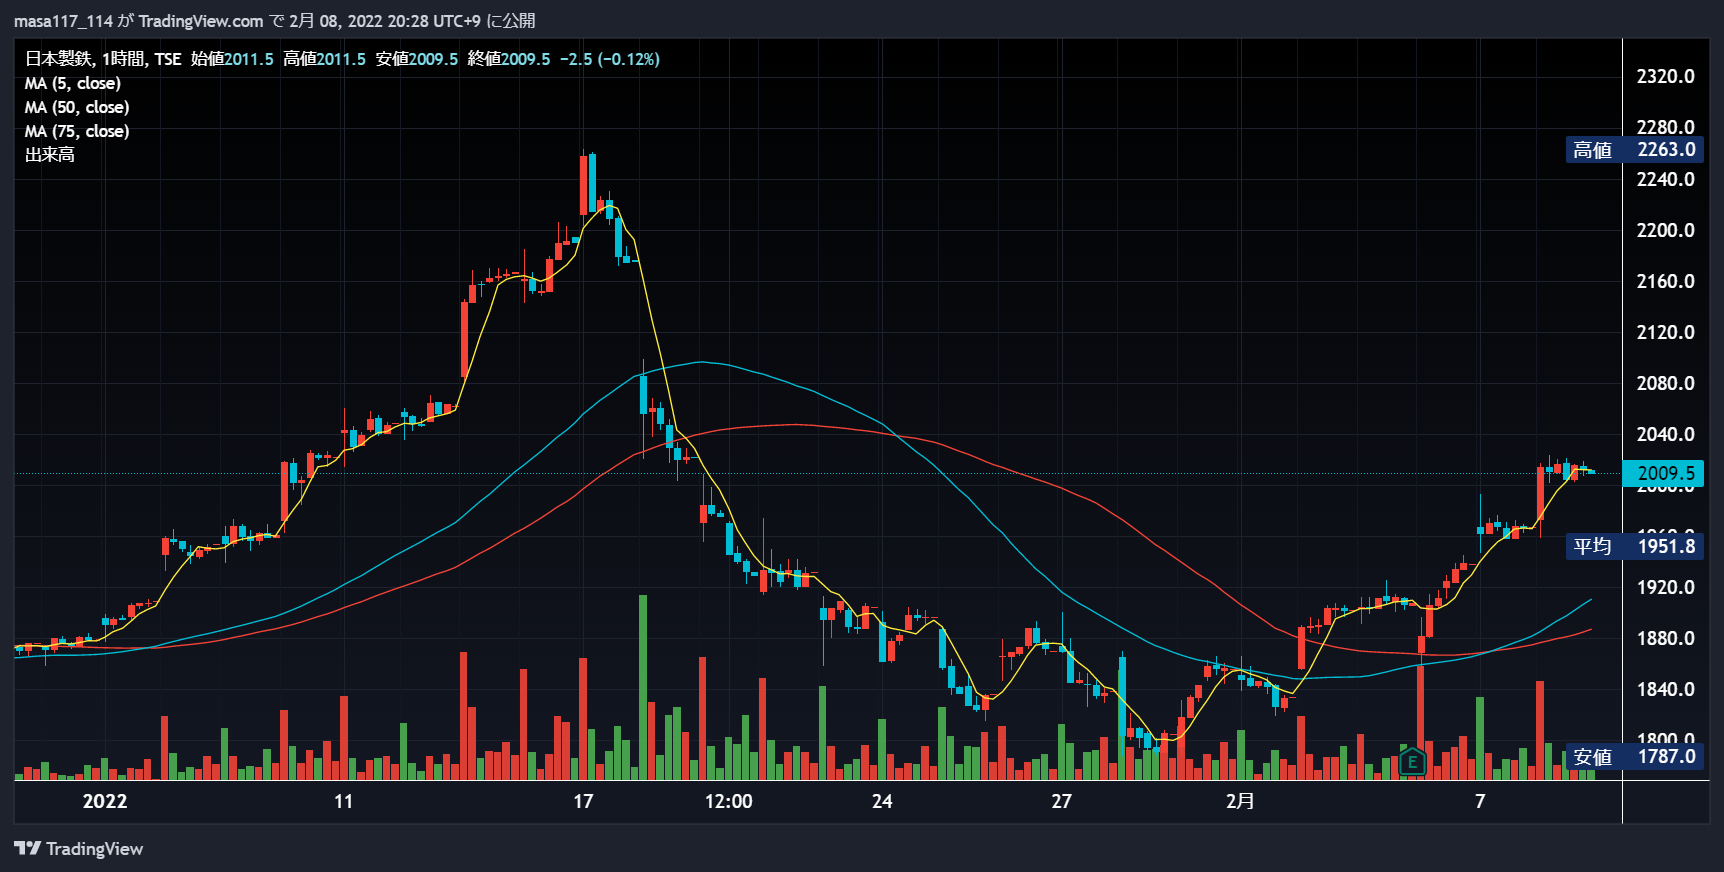Viewport: 1724px width, 872px height.
Task: Select the MA (75, close) indicator label
Action: click(77, 131)
